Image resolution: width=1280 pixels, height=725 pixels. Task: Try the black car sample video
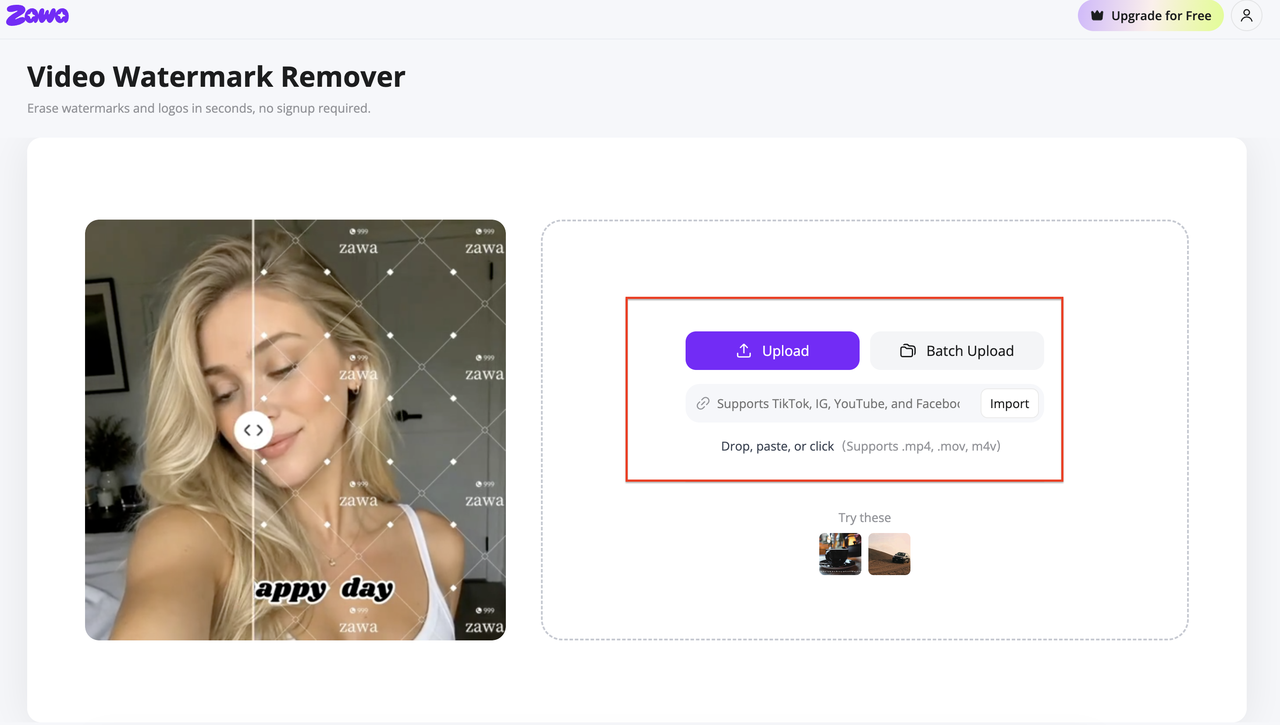(x=840, y=554)
